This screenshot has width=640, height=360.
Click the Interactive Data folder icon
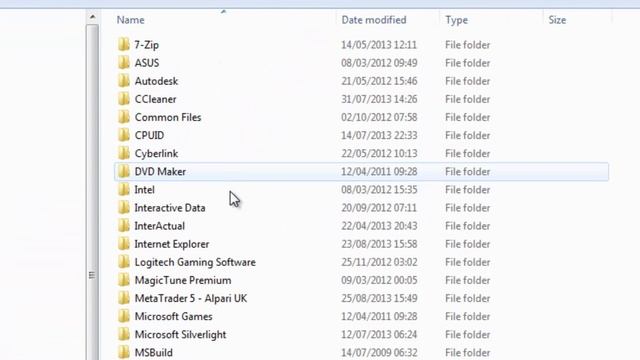124,207
